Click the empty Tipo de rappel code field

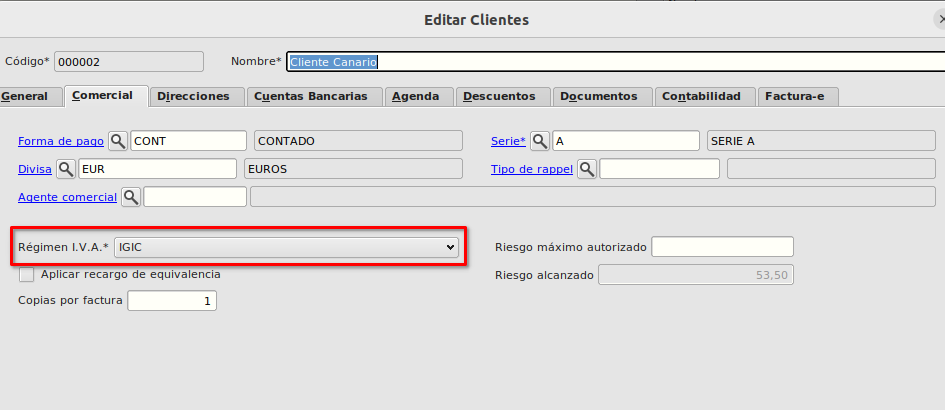tap(659, 169)
